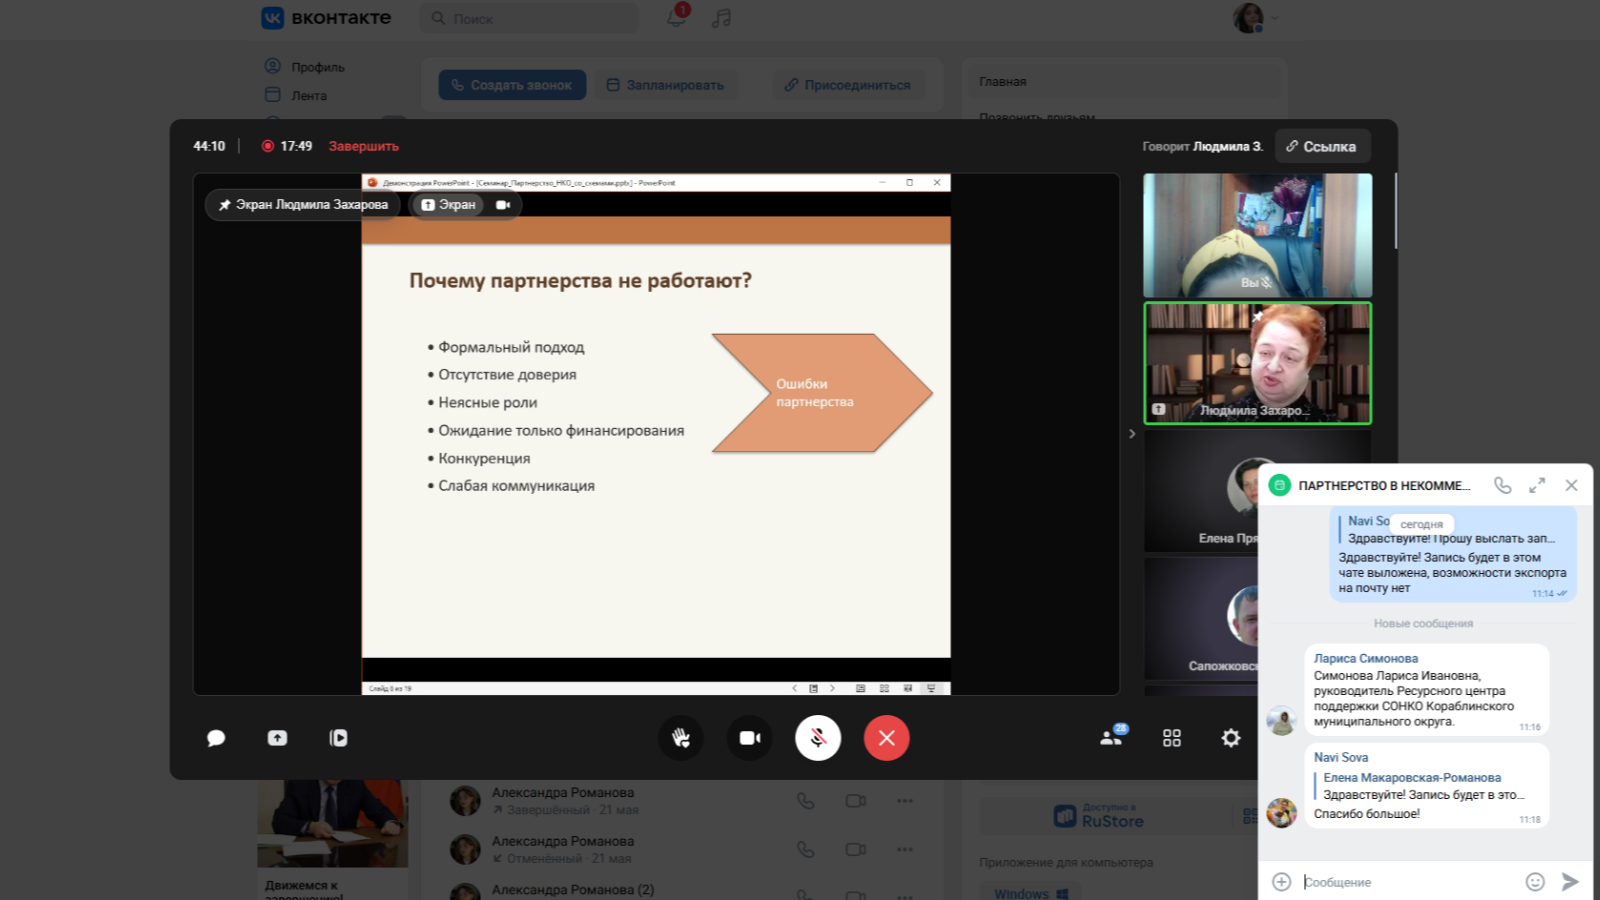Open the ПАРТНЕРСТВО В НЕКОММЕ... chat title
Viewport: 1600px width, 900px height.
click(1384, 486)
